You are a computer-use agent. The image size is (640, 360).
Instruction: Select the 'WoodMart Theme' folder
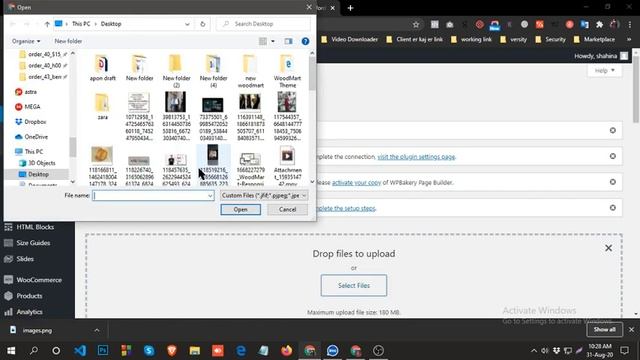(287, 71)
